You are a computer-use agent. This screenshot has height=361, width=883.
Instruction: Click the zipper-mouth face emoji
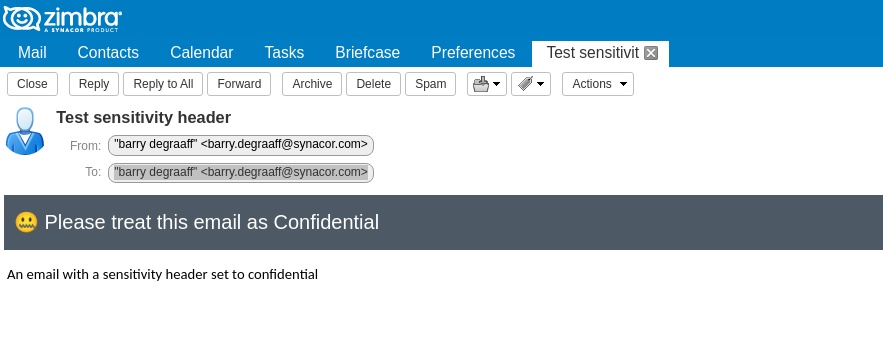[26, 222]
